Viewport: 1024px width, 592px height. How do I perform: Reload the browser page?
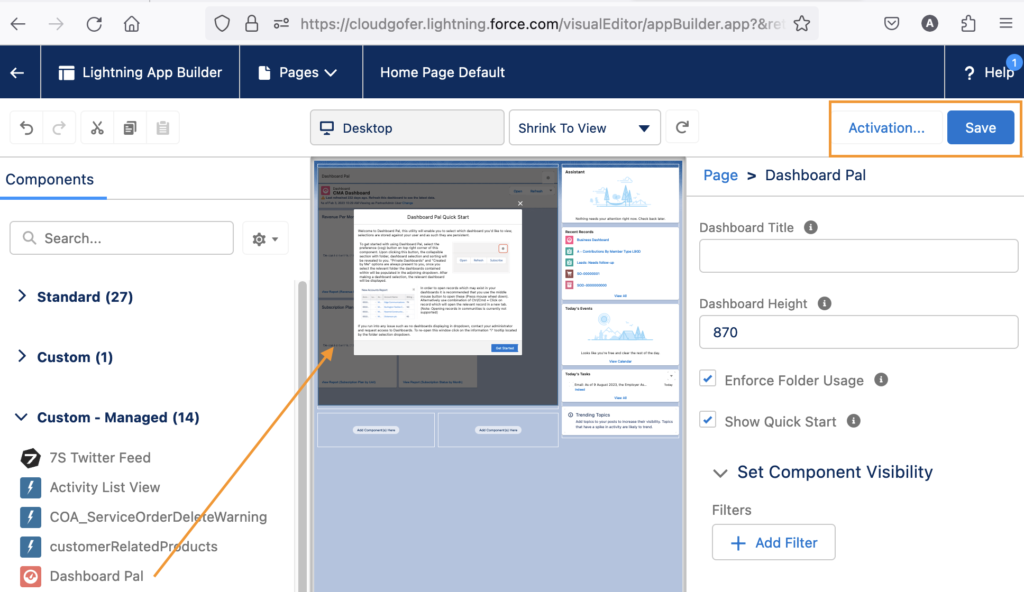pyautogui.click(x=94, y=24)
